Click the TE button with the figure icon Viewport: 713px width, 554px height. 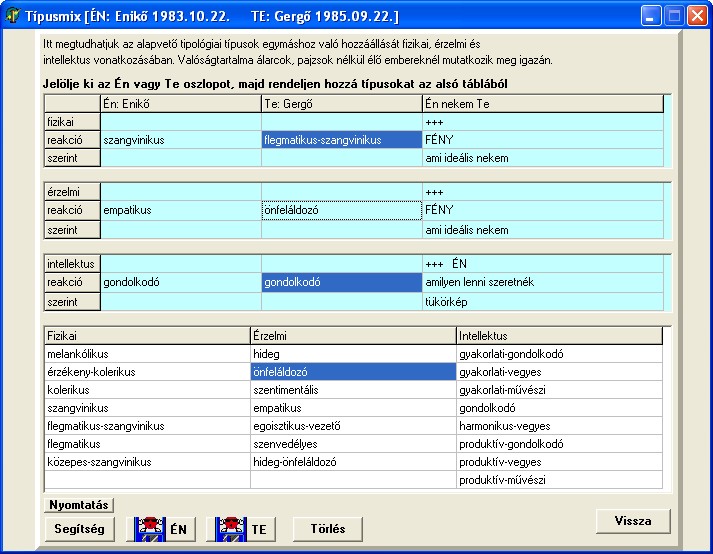[241, 529]
